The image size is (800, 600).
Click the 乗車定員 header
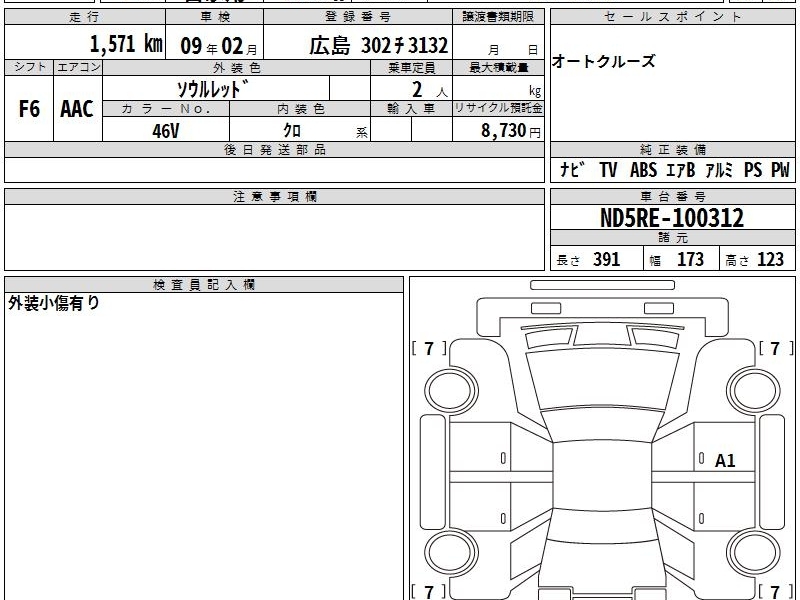pos(411,68)
